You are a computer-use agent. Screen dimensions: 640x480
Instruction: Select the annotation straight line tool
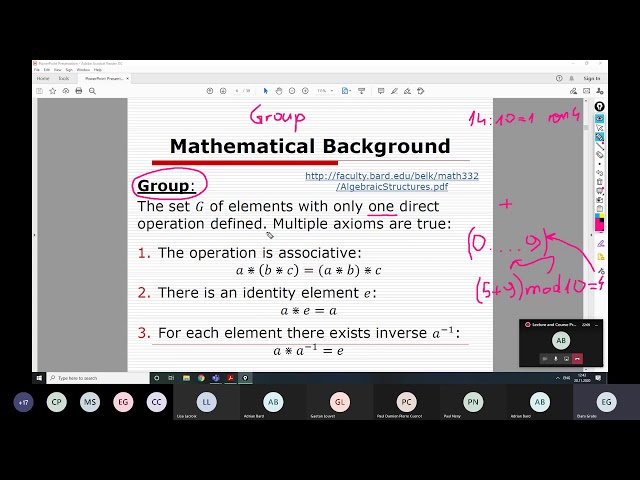[x=599, y=146]
